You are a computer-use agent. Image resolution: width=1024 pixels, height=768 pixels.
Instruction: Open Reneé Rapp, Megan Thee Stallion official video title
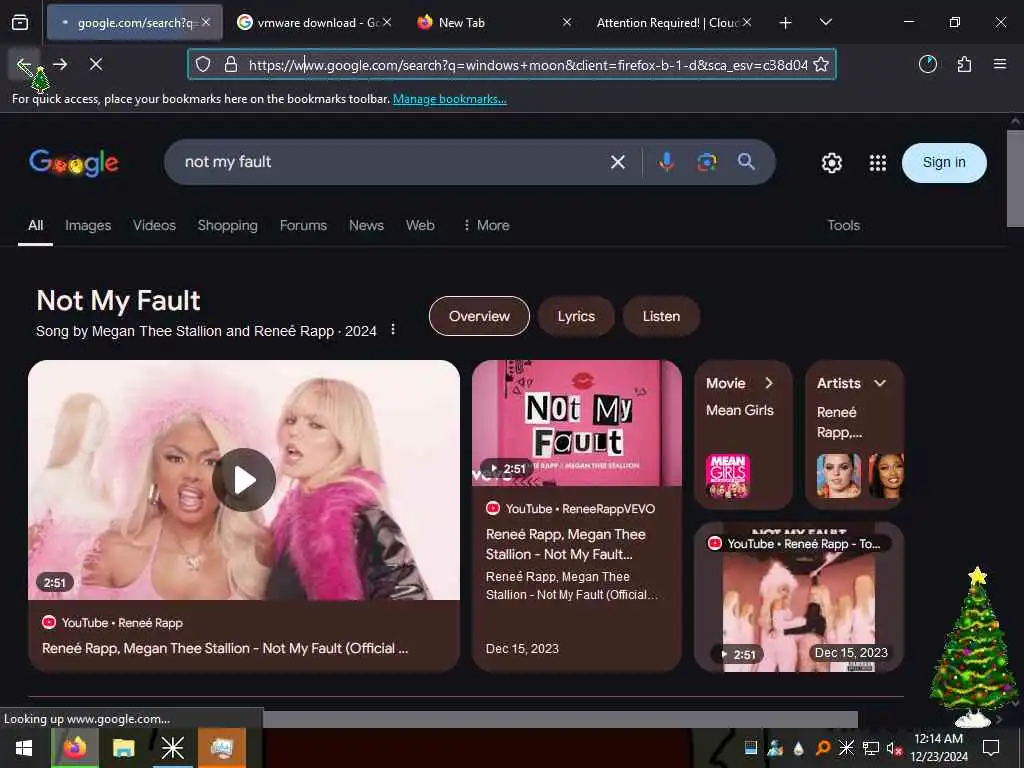point(225,648)
